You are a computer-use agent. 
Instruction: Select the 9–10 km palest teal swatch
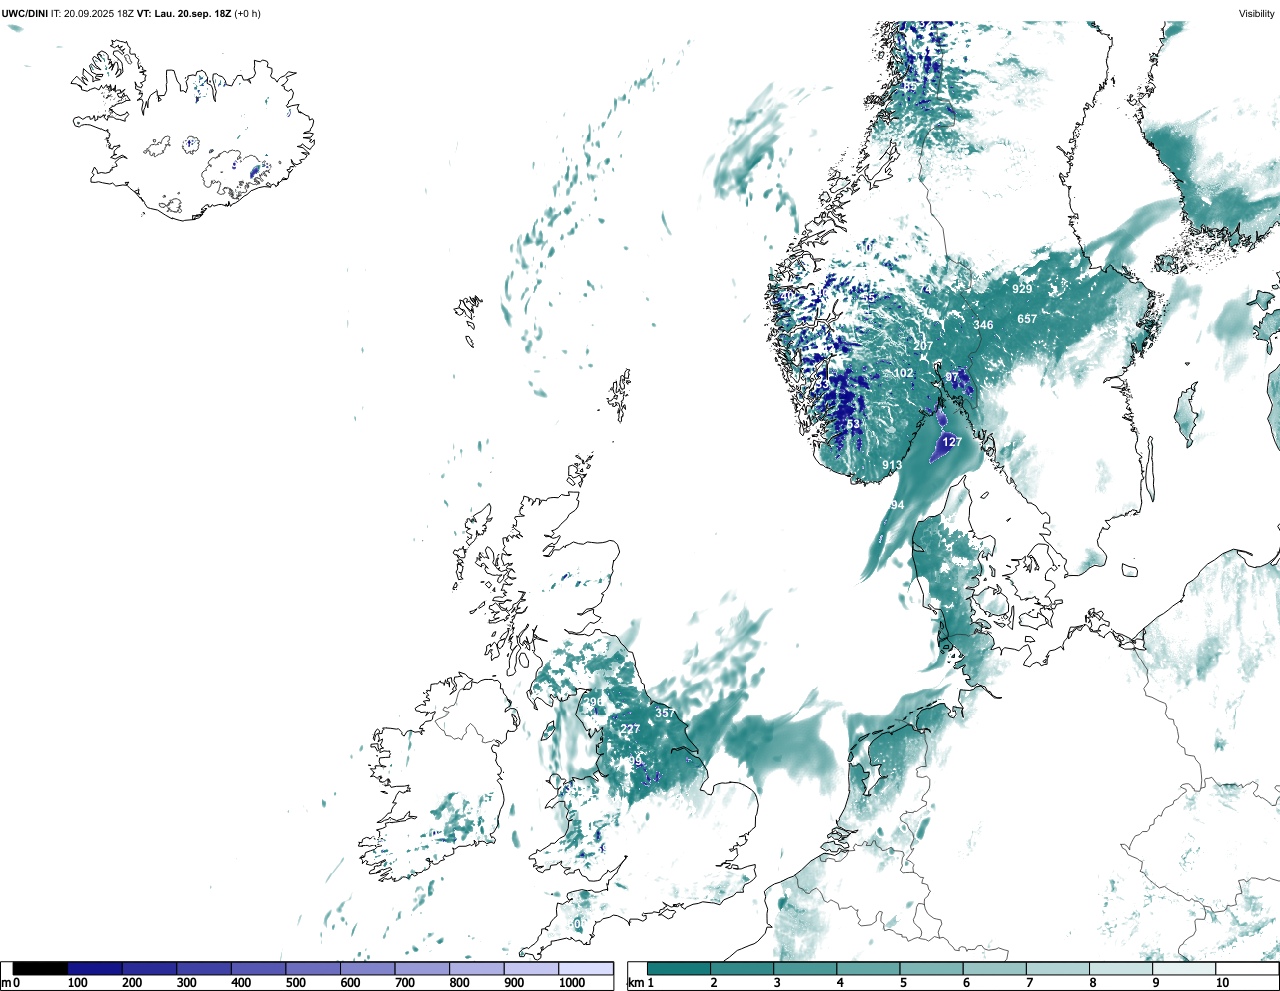(x=1184, y=969)
